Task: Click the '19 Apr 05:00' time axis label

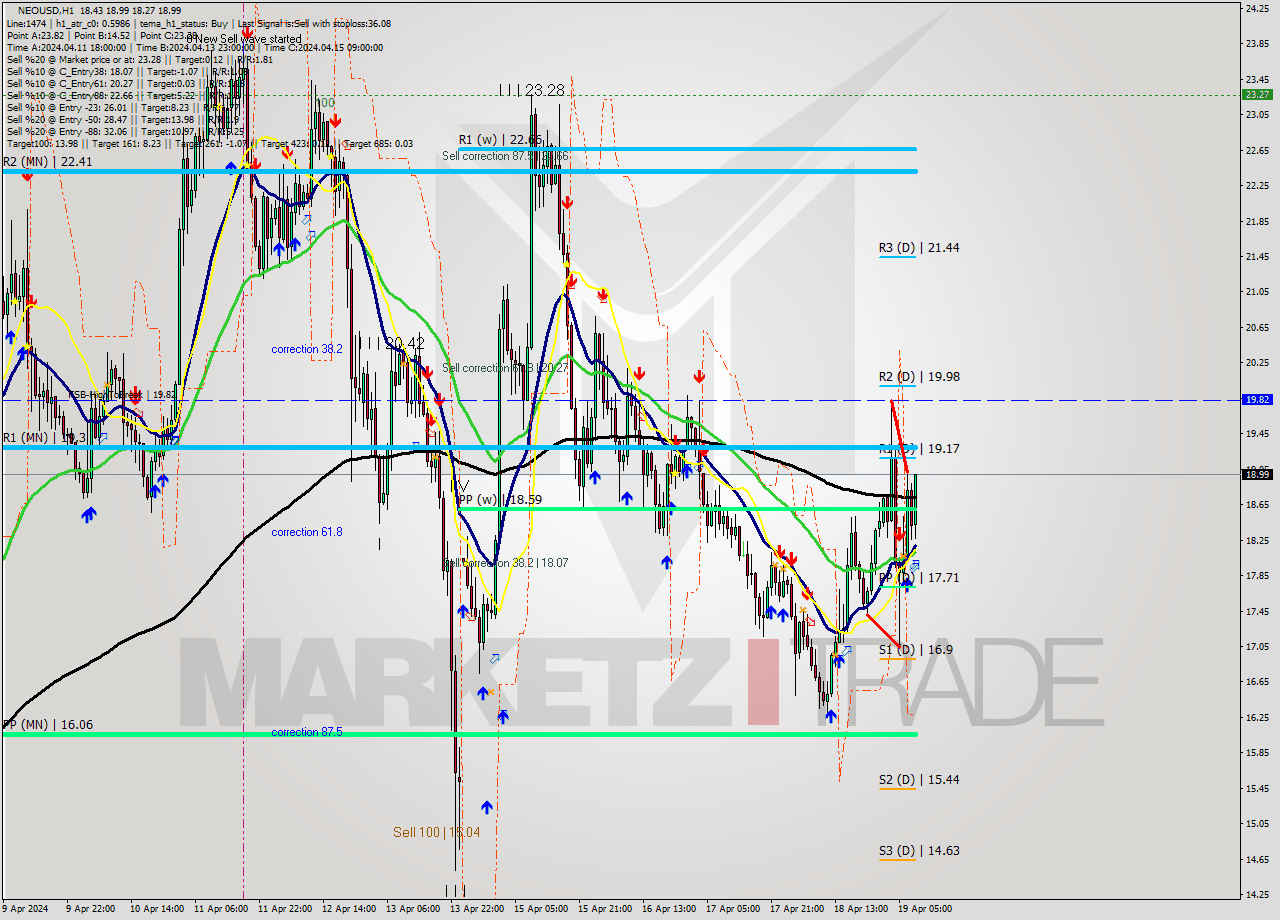Action: click(x=925, y=909)
